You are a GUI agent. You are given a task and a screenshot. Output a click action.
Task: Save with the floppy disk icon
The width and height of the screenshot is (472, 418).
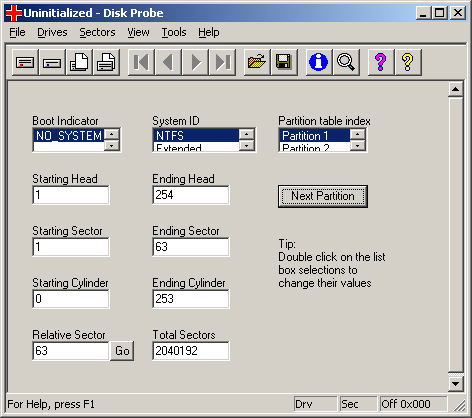(284, 62)
